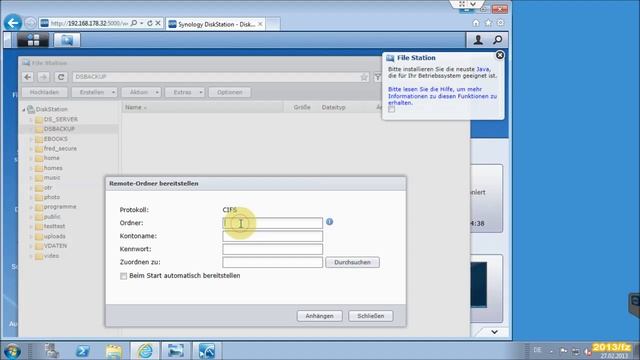This screenshot has height=360, width=640.
Task: Expand the DS_SERVER folder node
Action: click(31, 119)
